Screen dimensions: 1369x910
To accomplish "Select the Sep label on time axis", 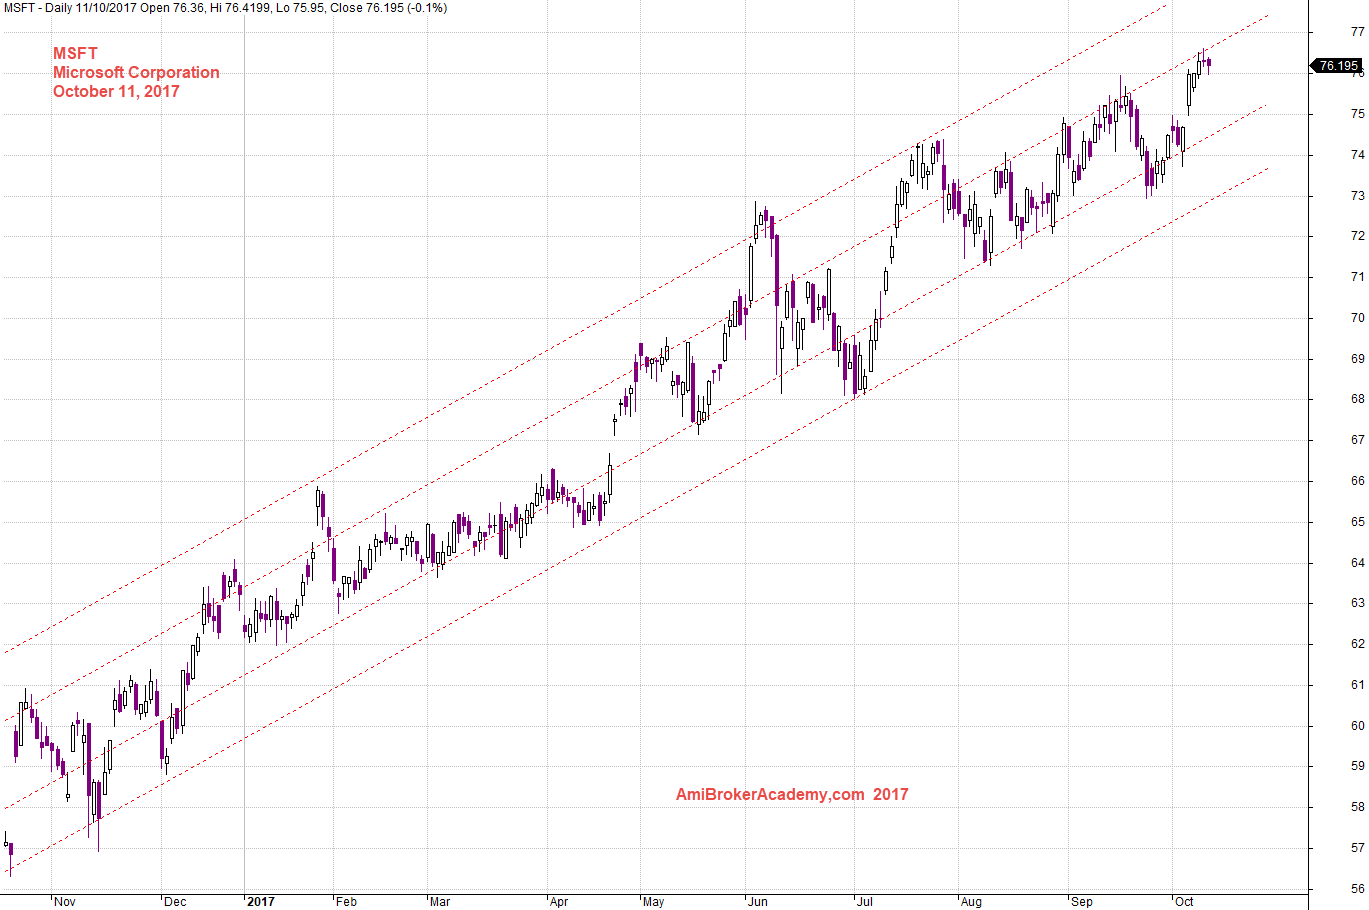I will tap(1082, 902).
